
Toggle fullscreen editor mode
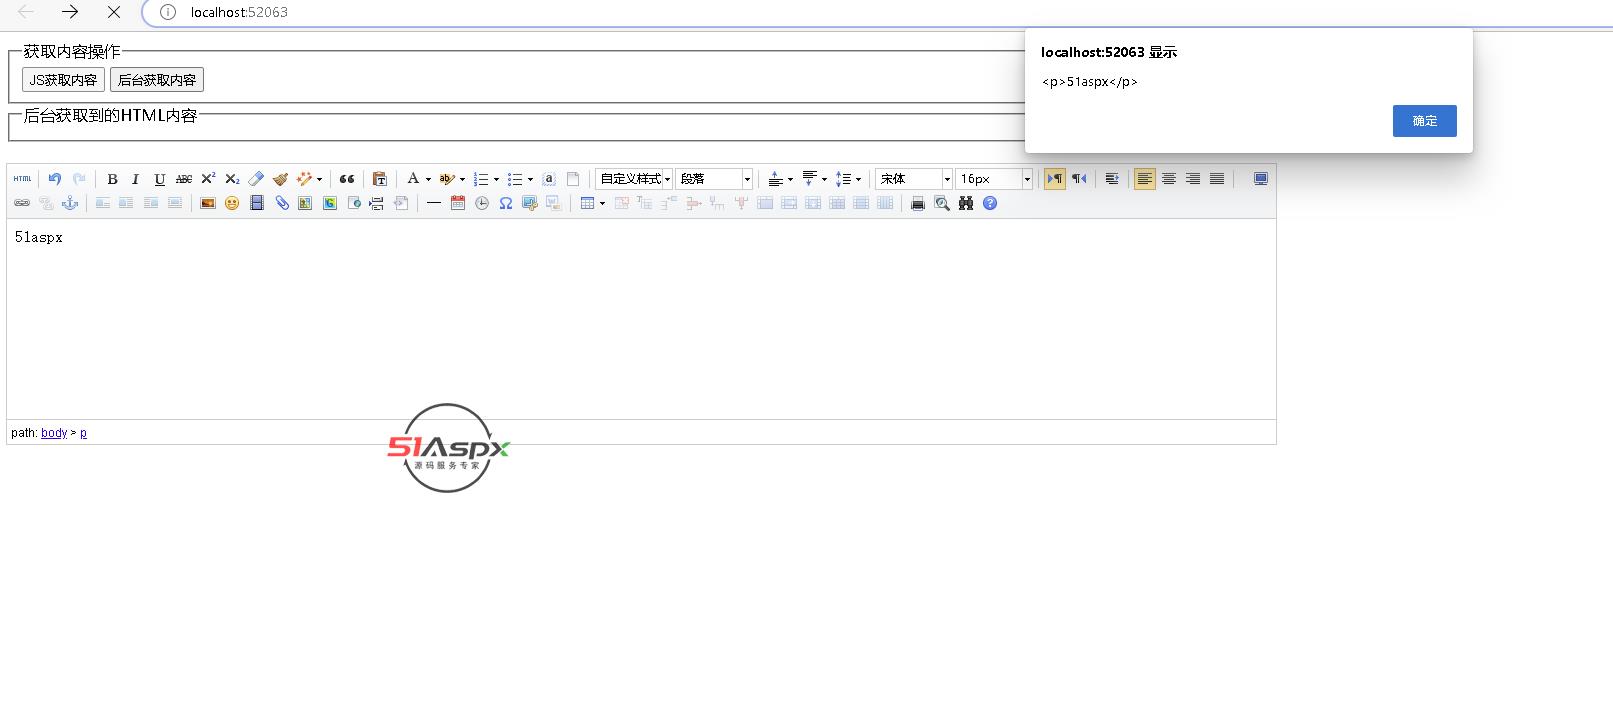pos(1261,179)
